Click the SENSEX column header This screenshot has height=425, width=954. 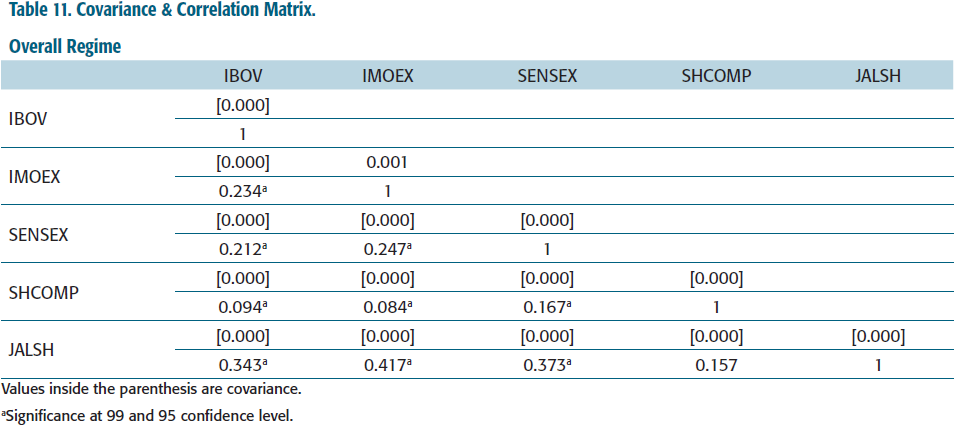547,76
